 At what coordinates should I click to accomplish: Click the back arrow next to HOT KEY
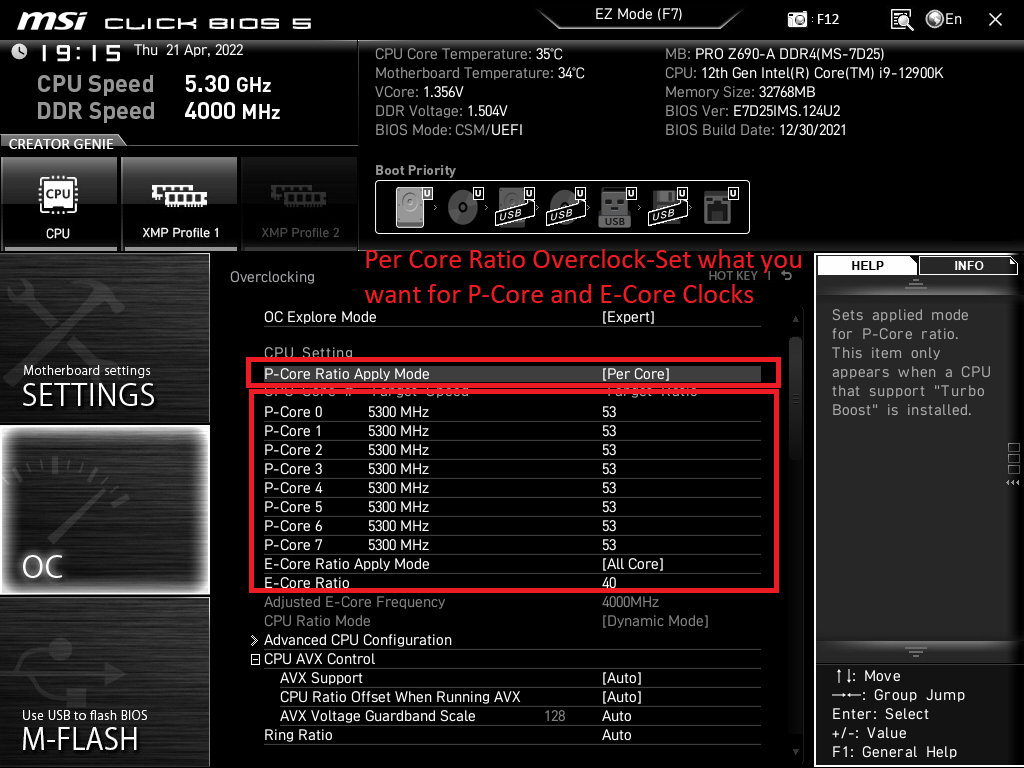tap(787, 276)
